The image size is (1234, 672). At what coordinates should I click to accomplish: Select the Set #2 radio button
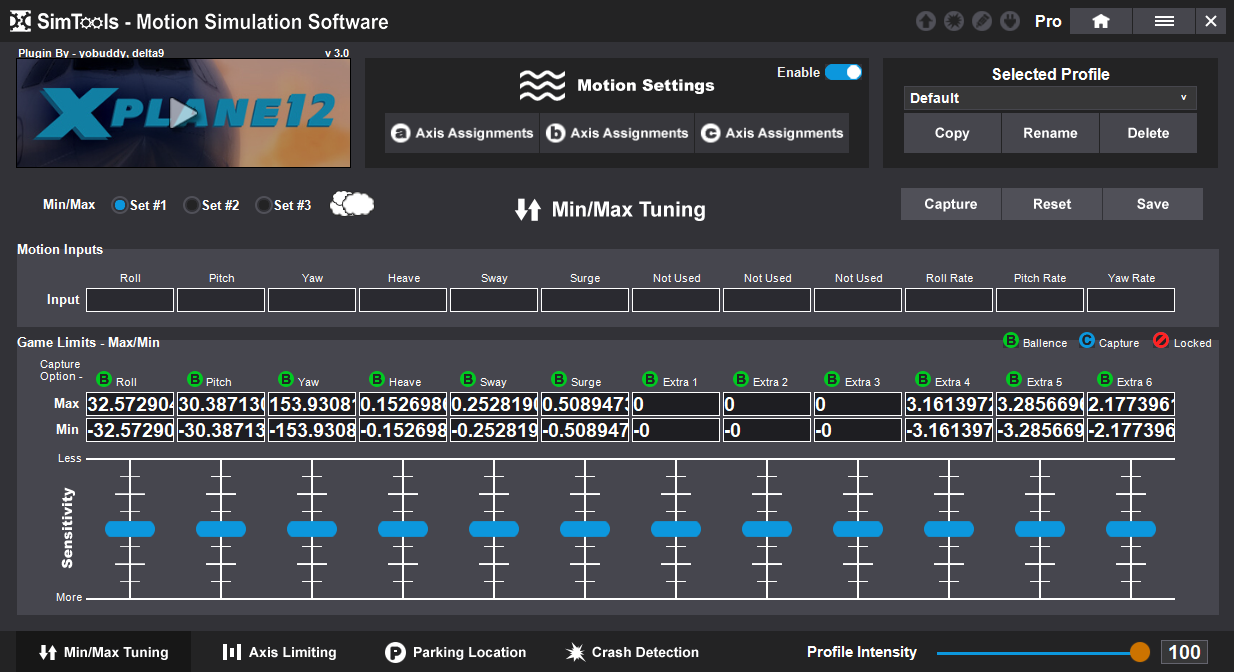pyautogui.click(x=190, y=205)
